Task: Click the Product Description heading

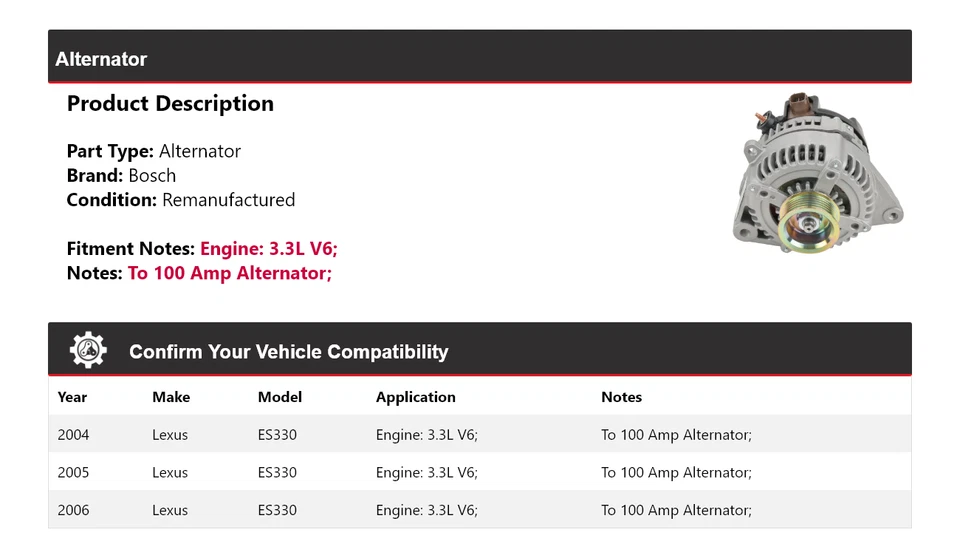Action: point(170,104)
